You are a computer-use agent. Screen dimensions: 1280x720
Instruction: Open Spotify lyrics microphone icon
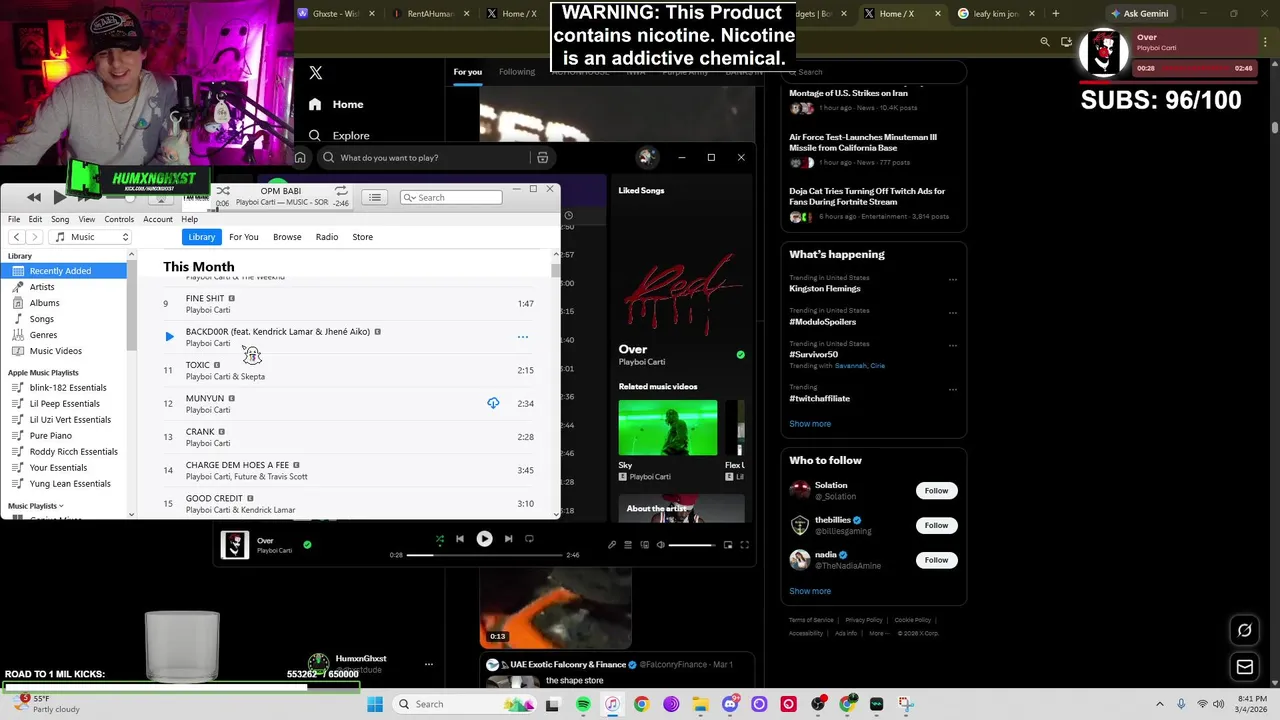612,545
